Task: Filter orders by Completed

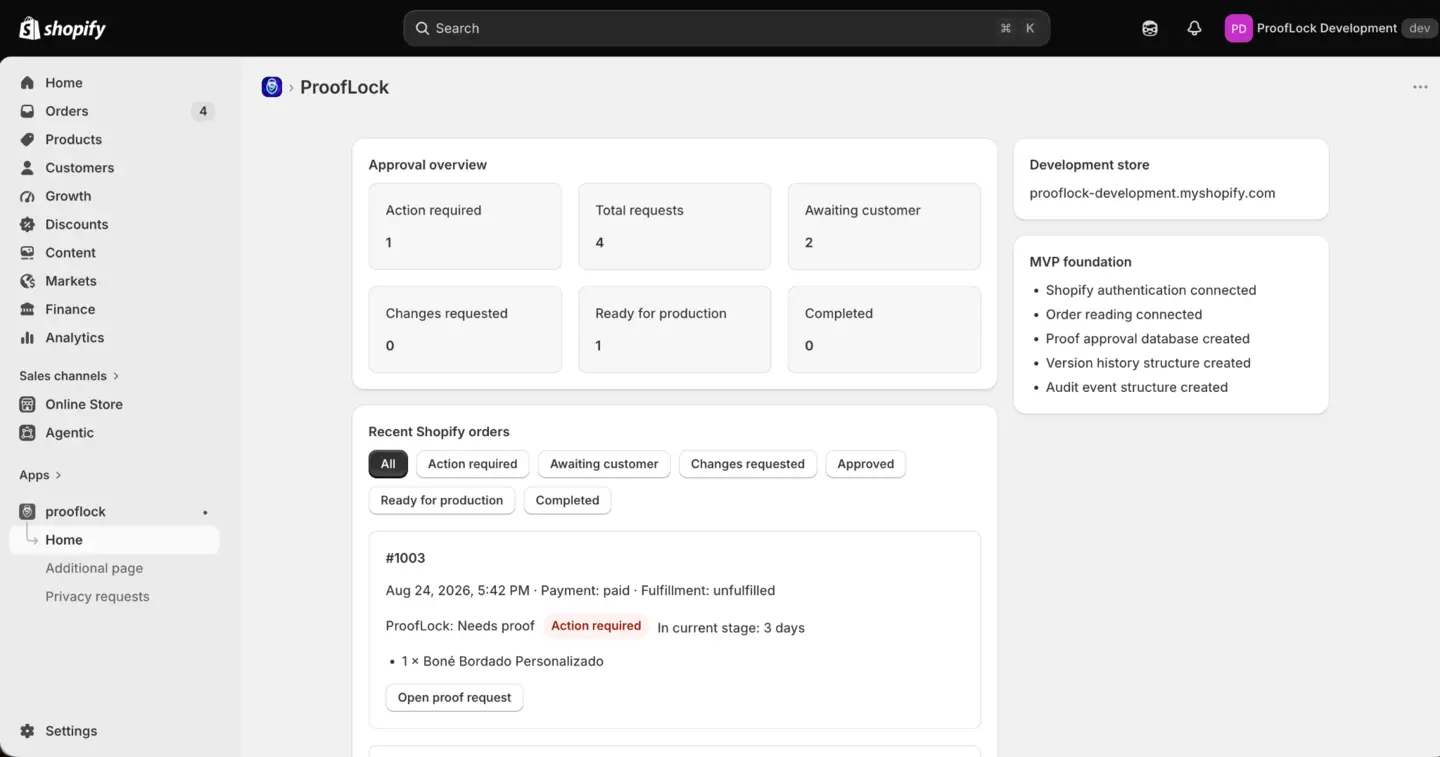Action: [567, 500]
